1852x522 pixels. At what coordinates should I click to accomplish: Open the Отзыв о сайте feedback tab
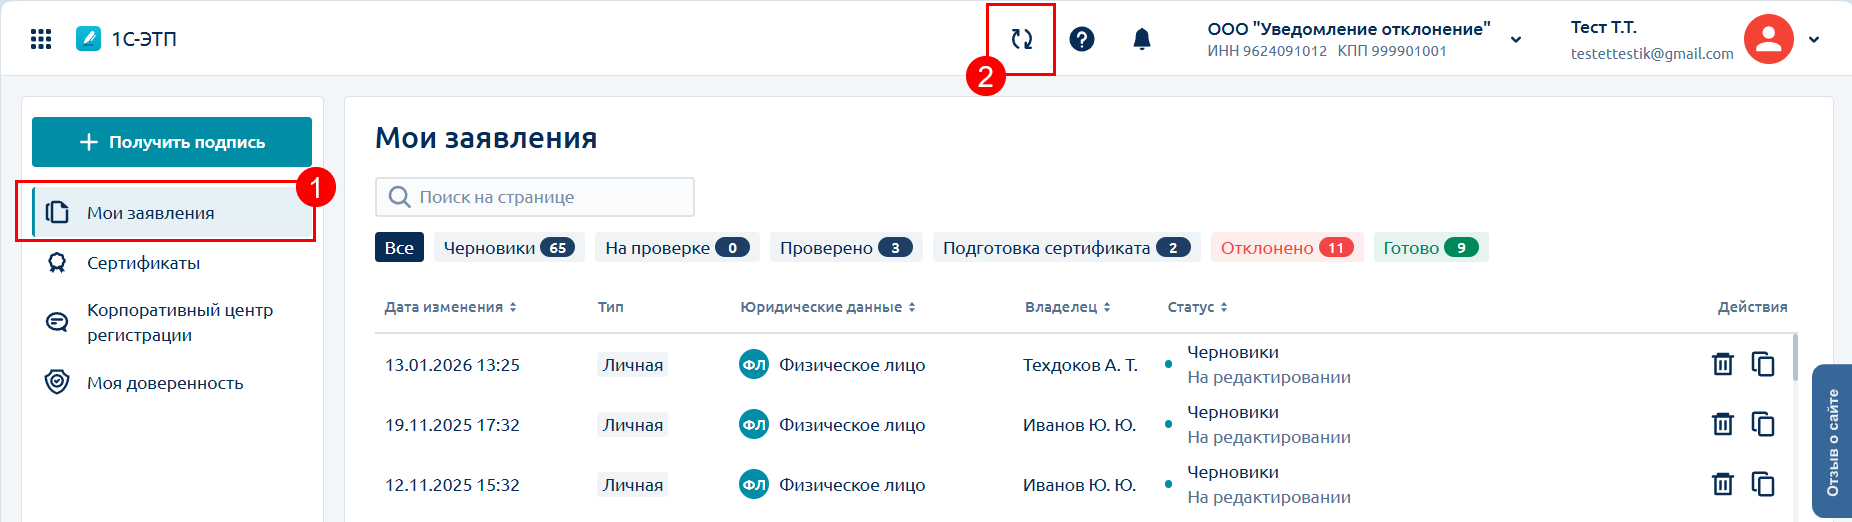1832,441
